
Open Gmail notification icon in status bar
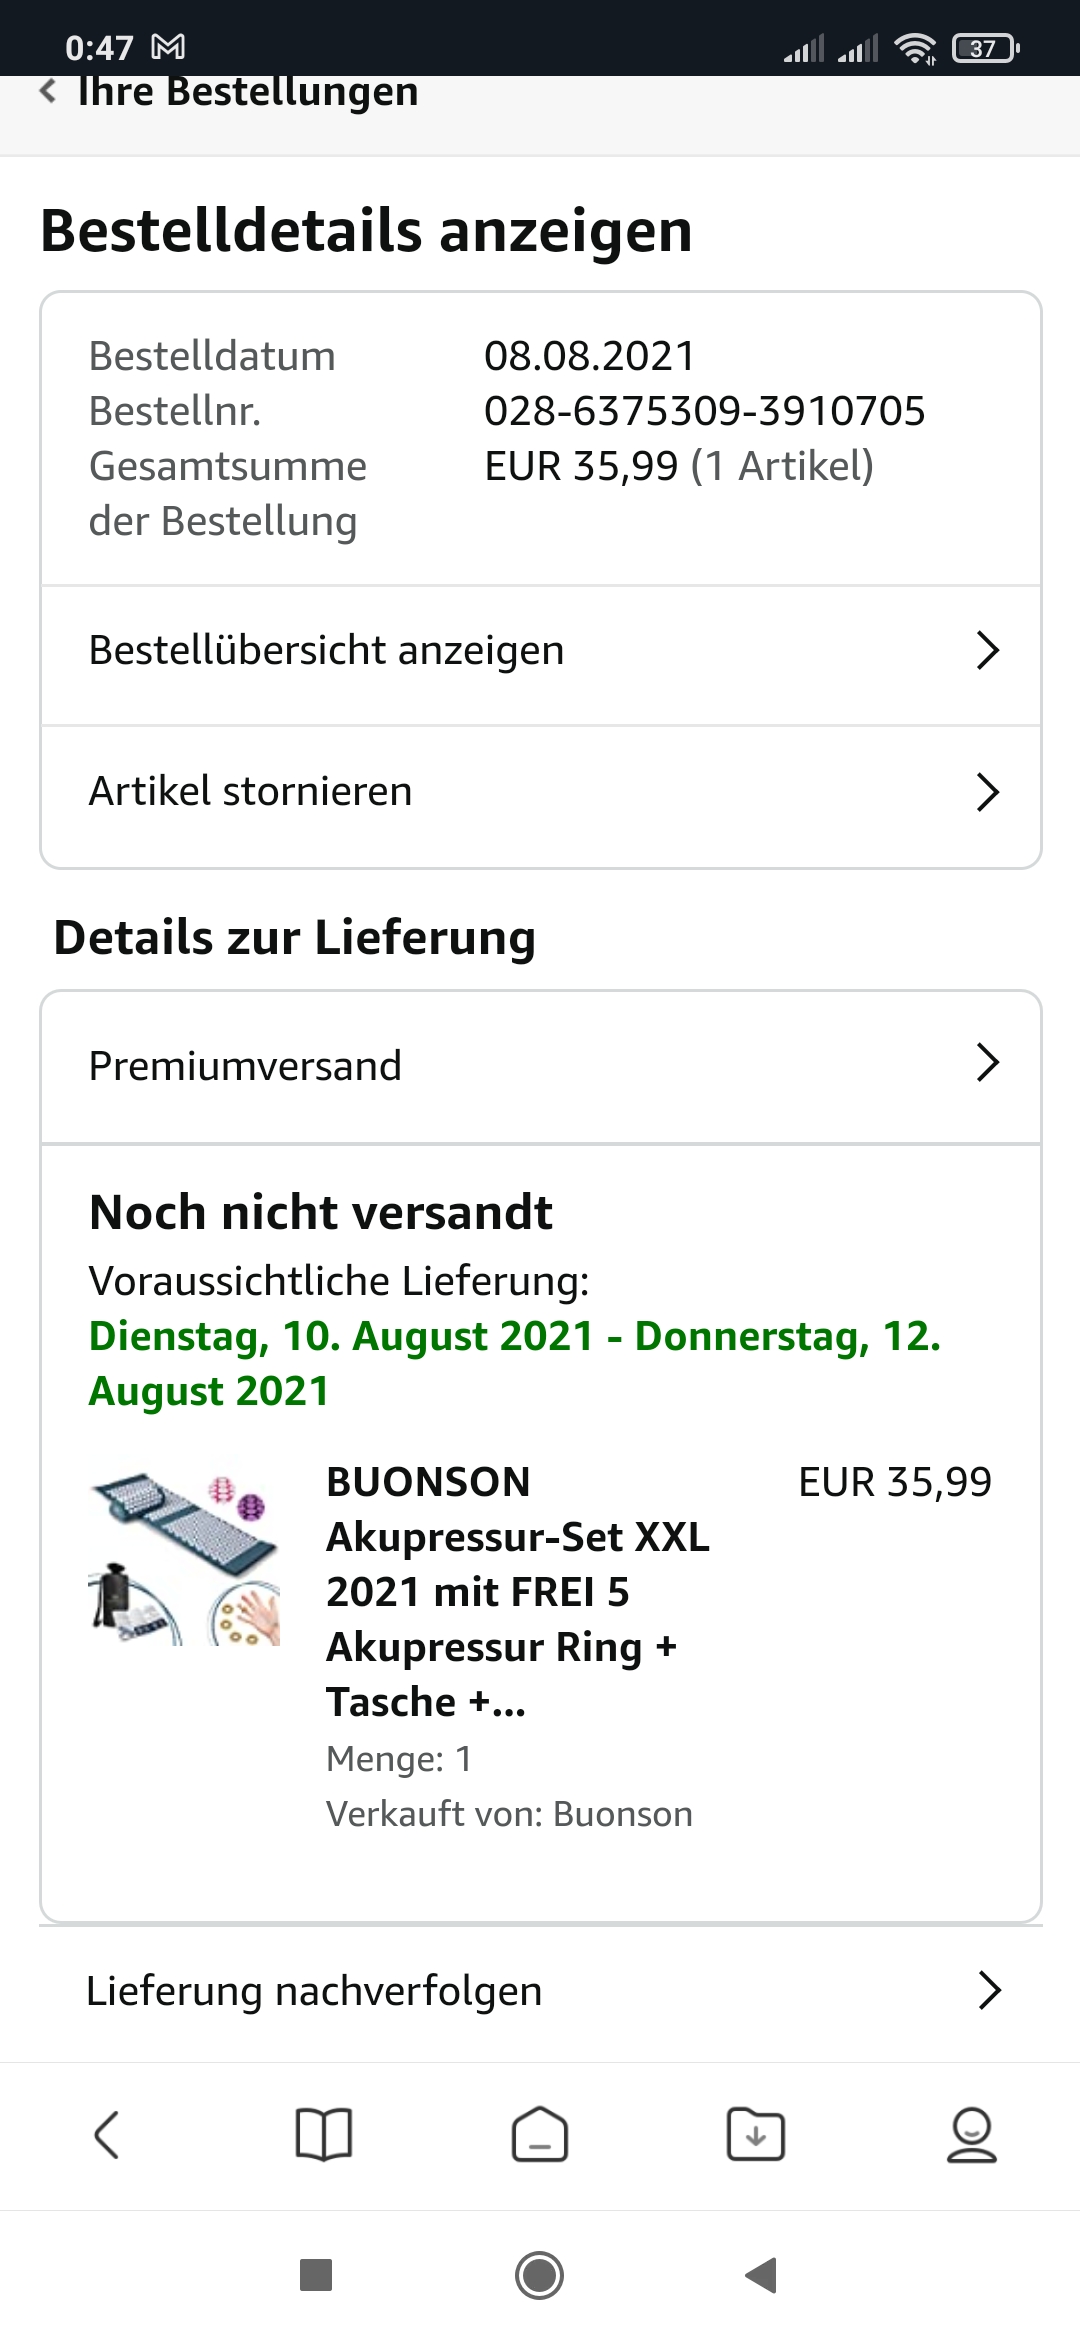pyautogui.click(x=168, y=47)
